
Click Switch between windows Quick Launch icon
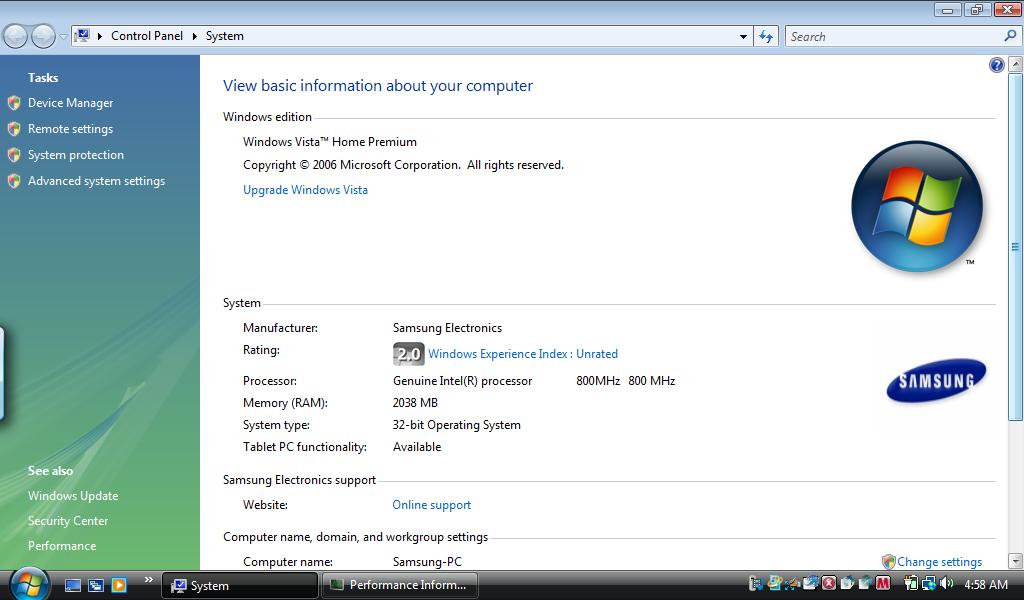pos(96,585)
